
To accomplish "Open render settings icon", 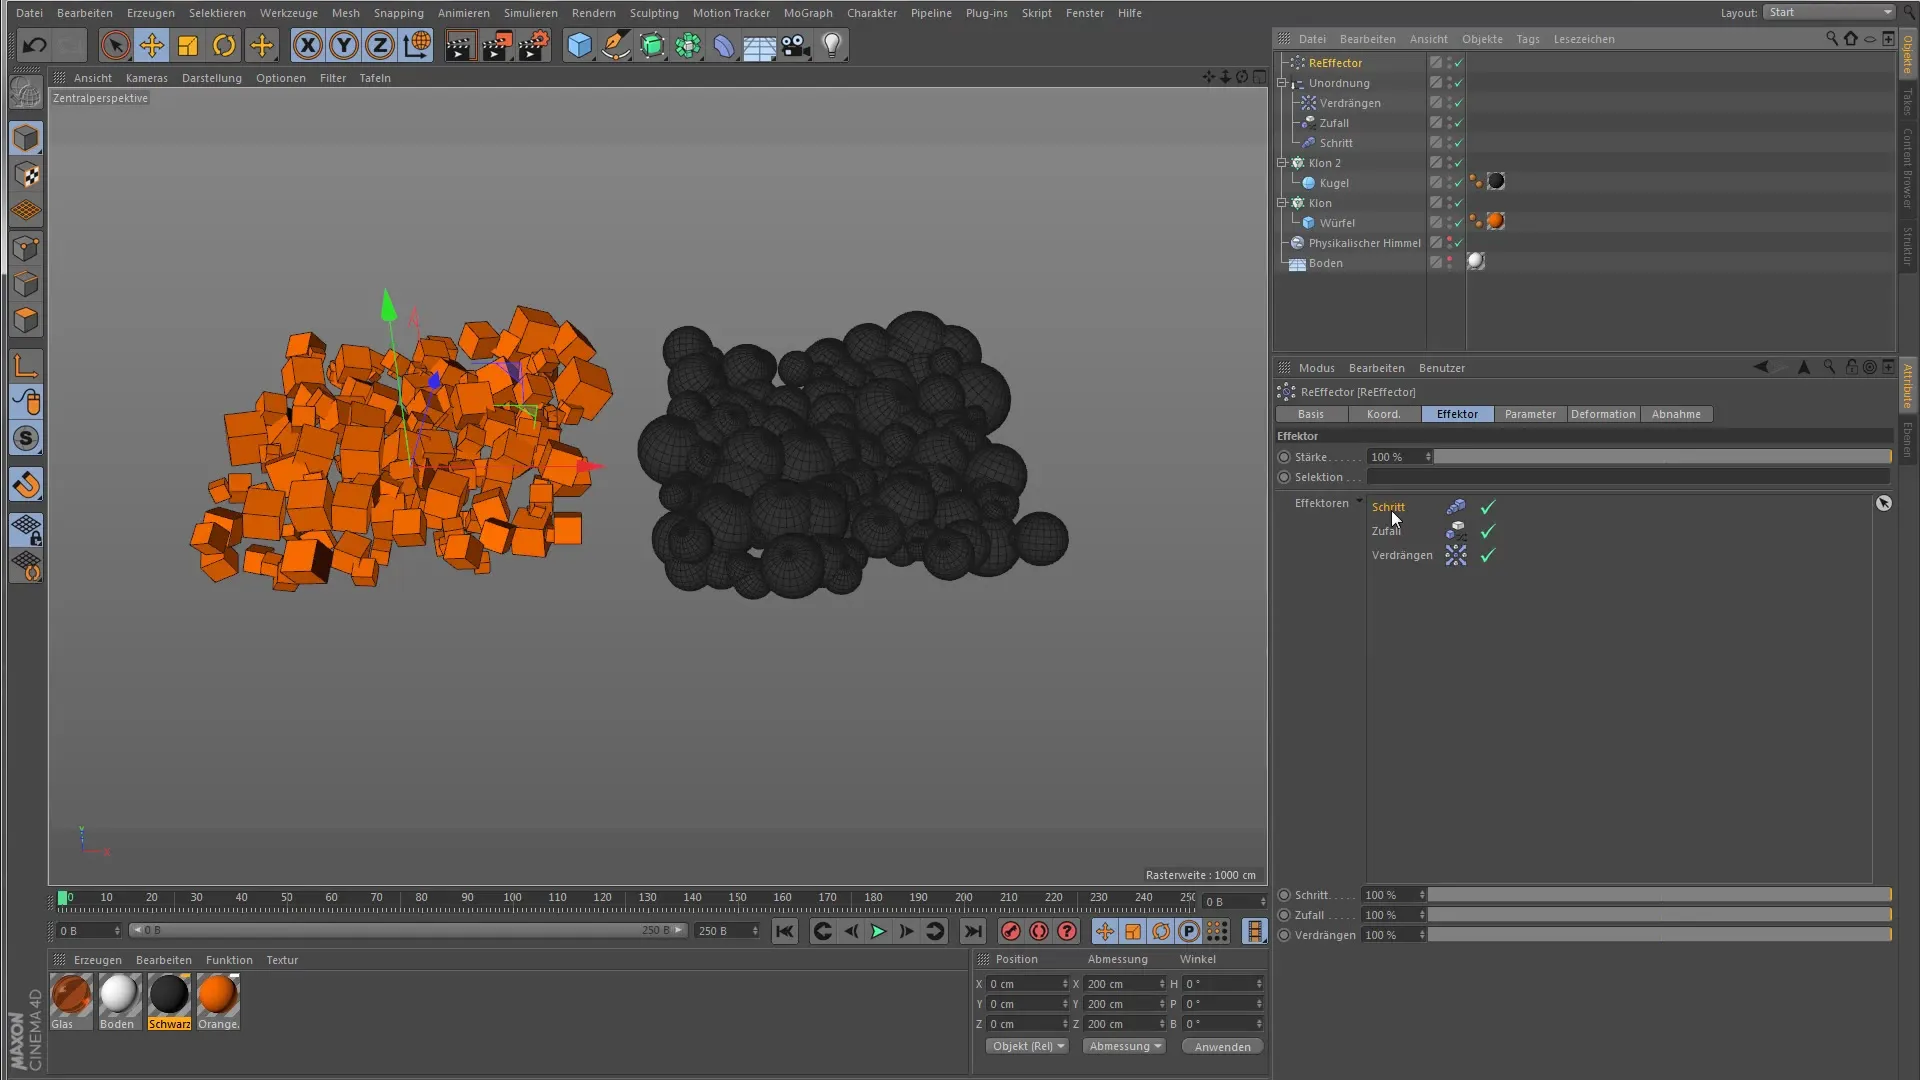I will [534, 45].
